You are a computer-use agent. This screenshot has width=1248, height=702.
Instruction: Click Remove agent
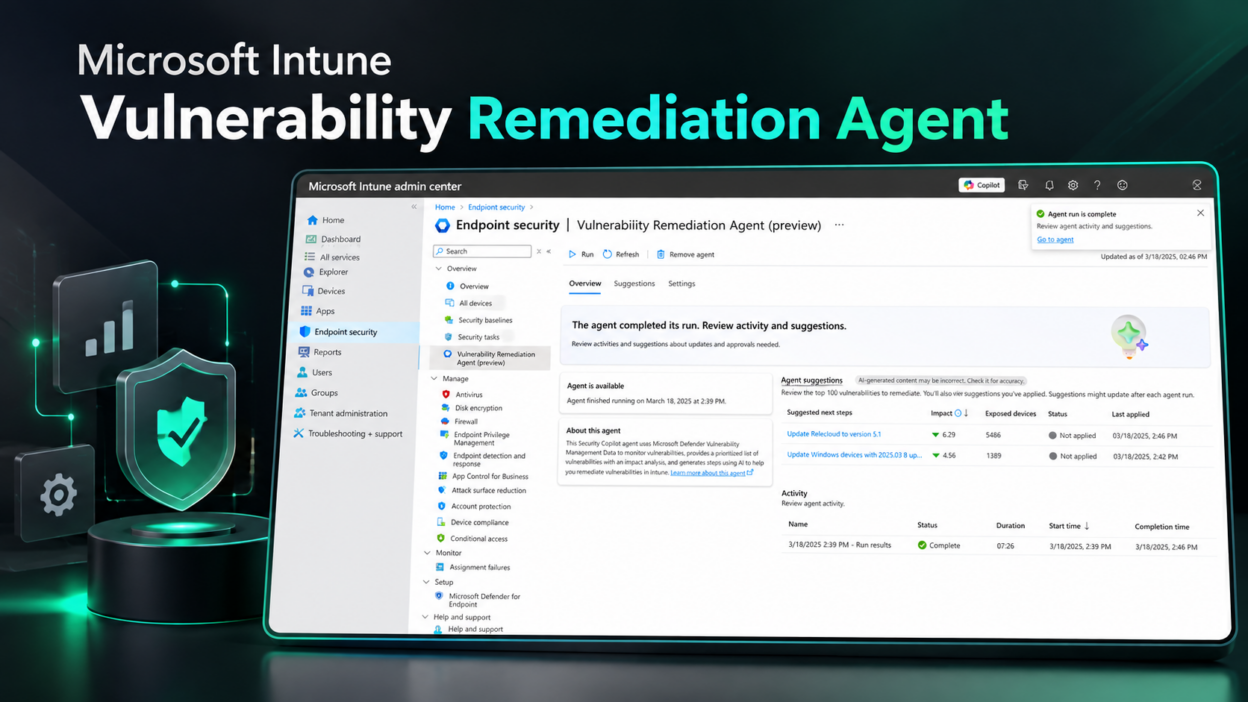point(685,255)
